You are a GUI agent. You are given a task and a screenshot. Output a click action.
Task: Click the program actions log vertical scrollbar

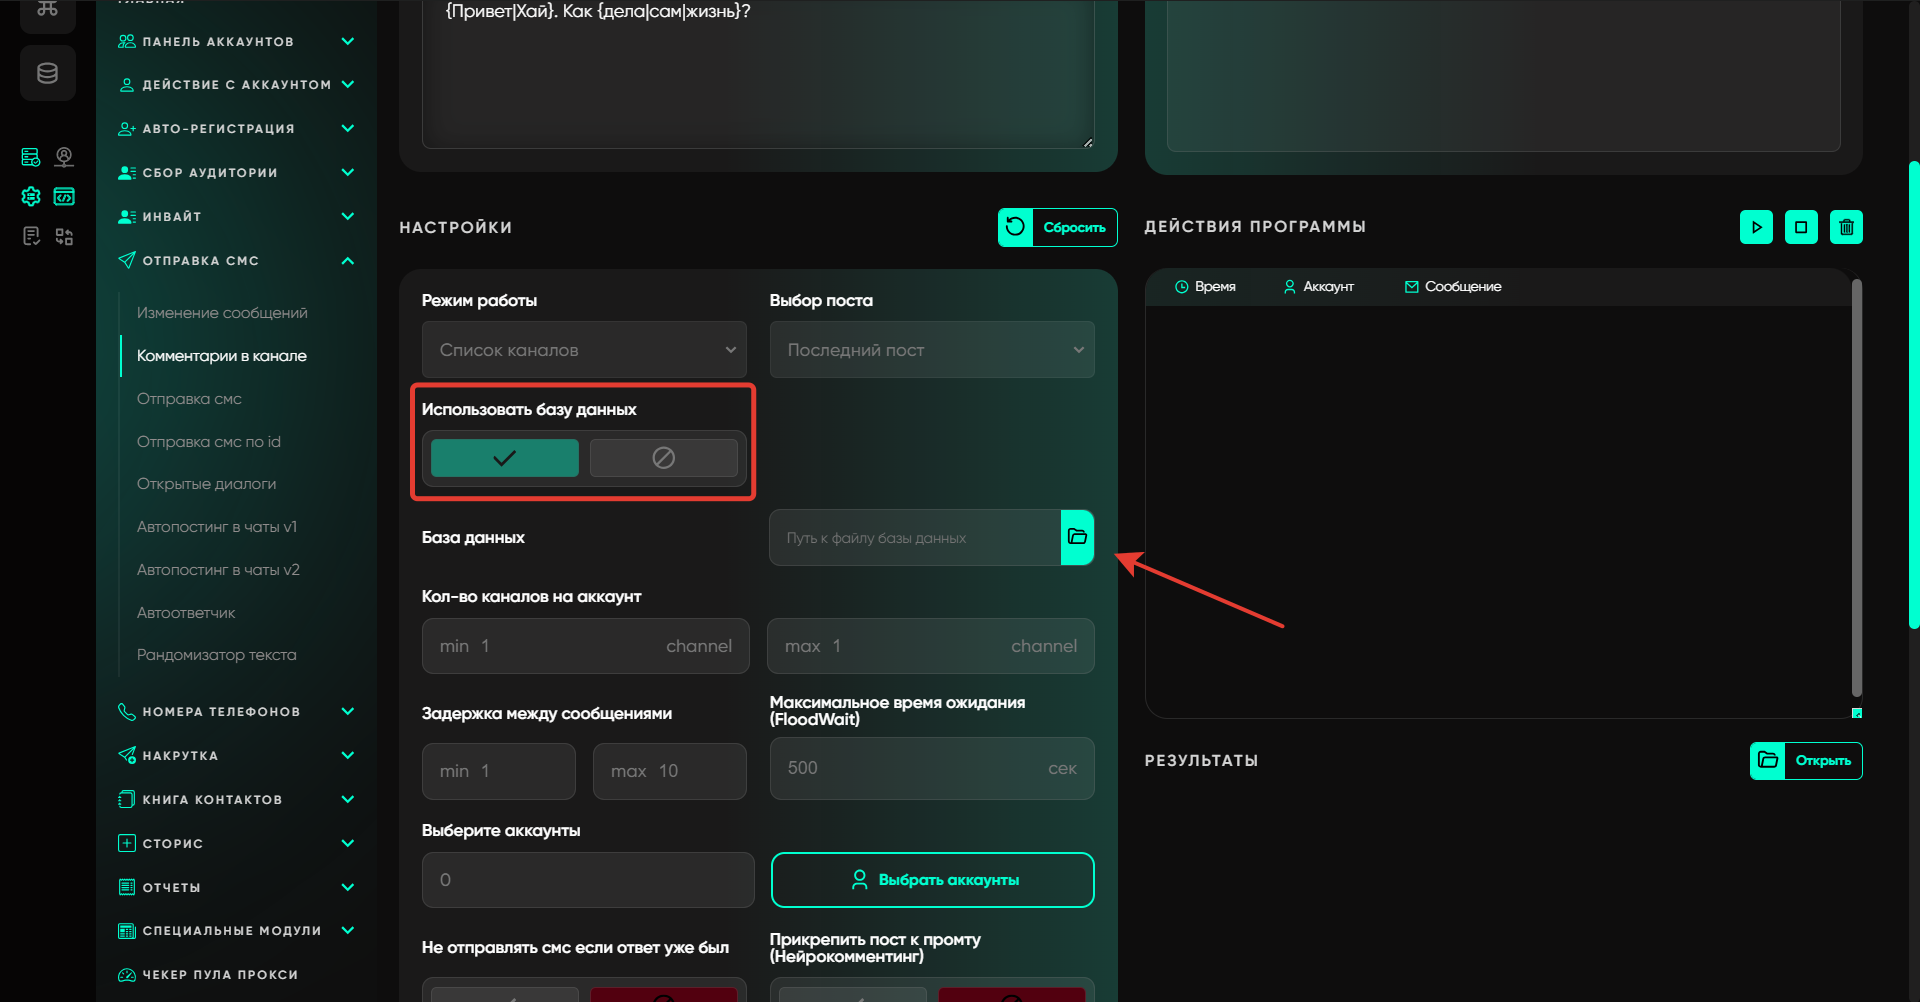(x=1856, y=488)
